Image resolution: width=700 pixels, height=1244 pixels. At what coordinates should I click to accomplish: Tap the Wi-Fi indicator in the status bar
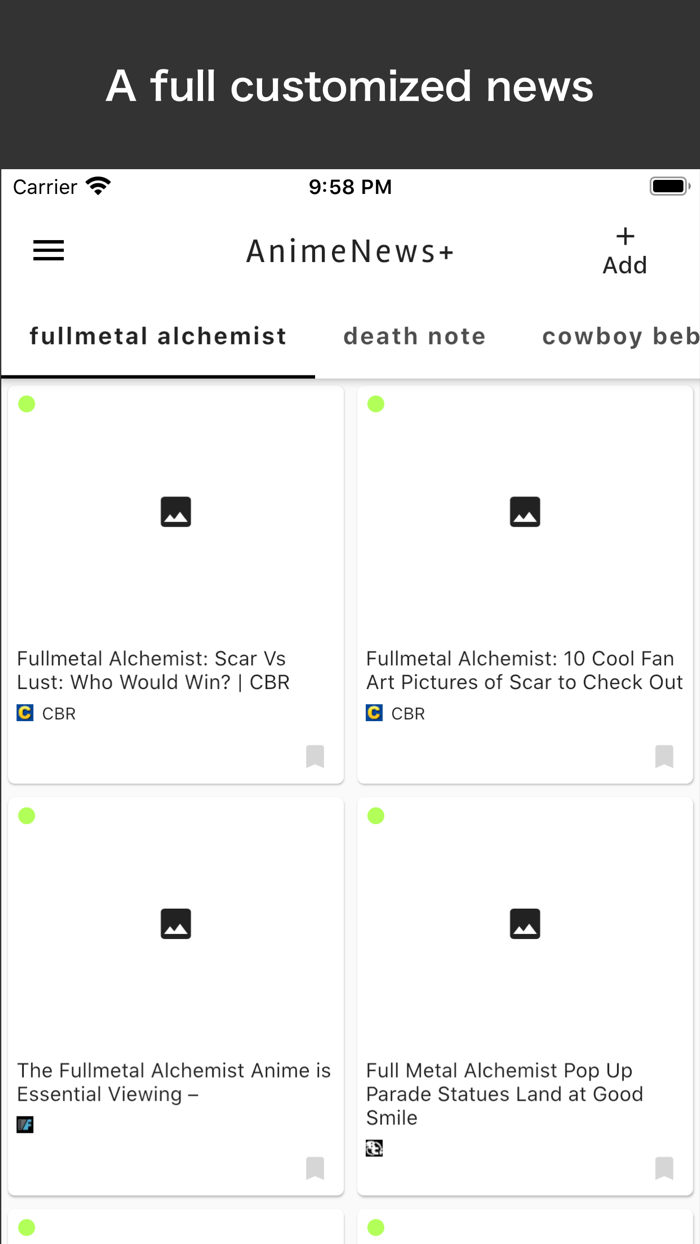point(97,185)
